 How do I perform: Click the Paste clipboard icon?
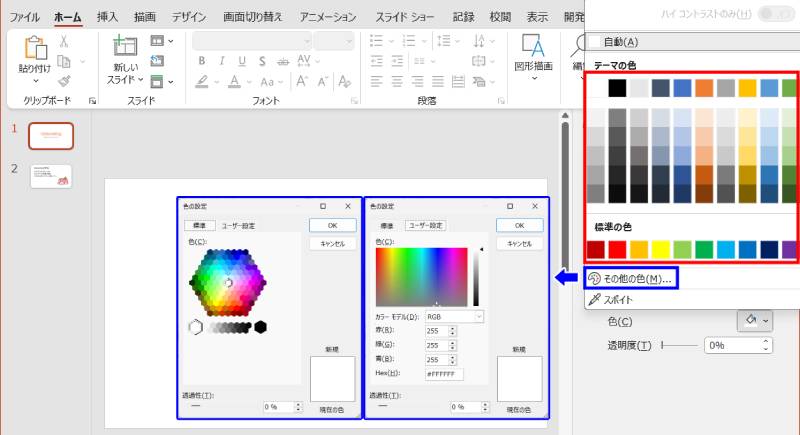35,47
